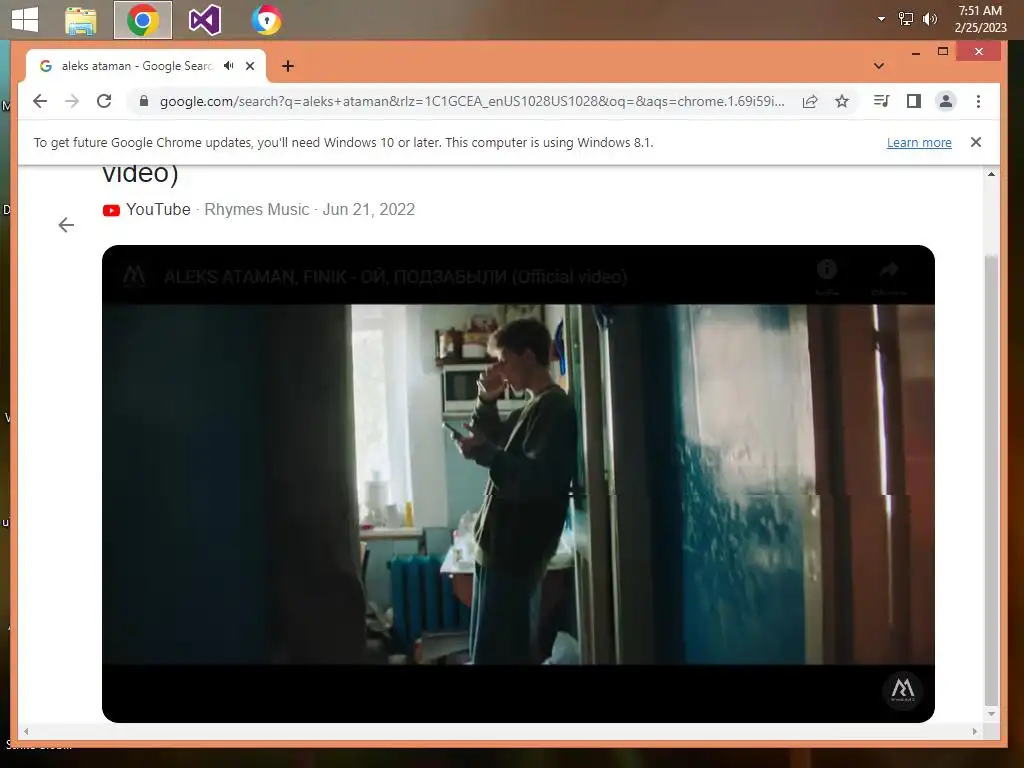The height and width of the screenshot is (768, 1024).
Task: Click the channel logo in the video header
Action: point(134,276)
